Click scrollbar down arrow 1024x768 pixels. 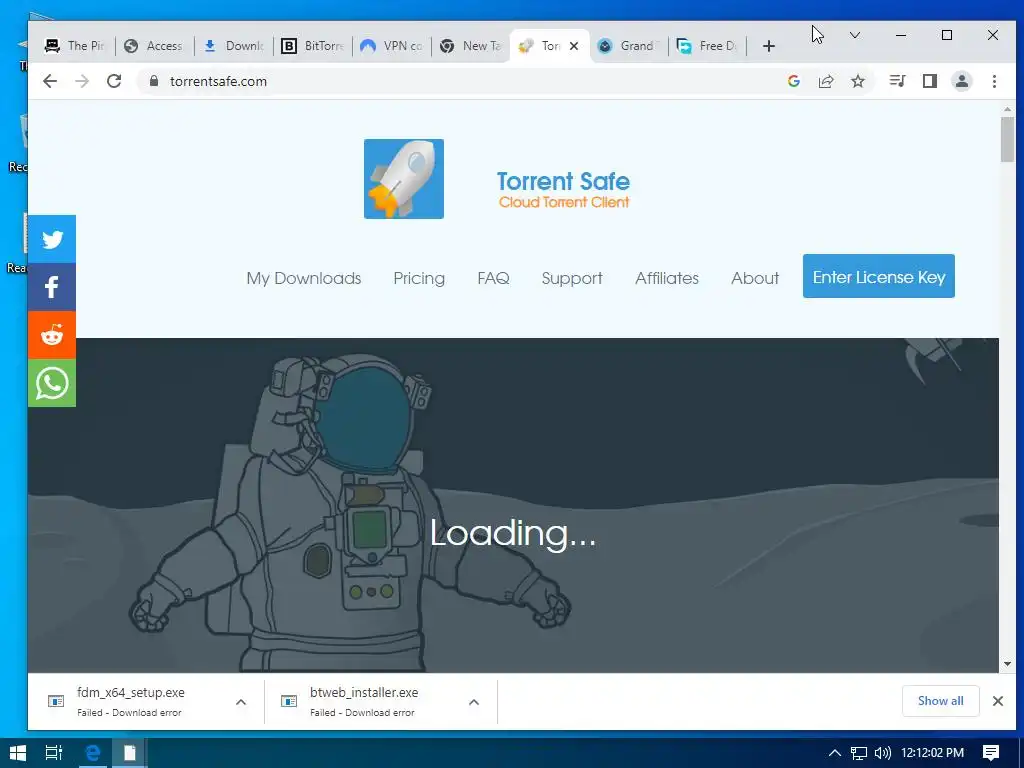(x=1007, y=664)
